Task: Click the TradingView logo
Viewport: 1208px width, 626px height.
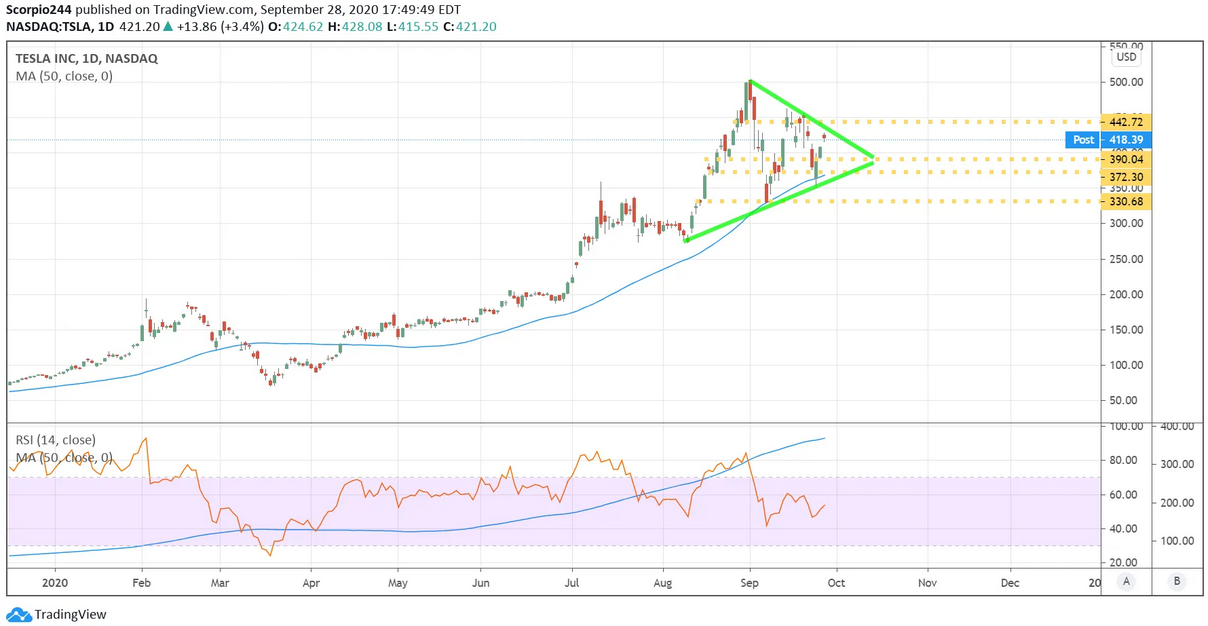Action: click(x=57, y=614)
